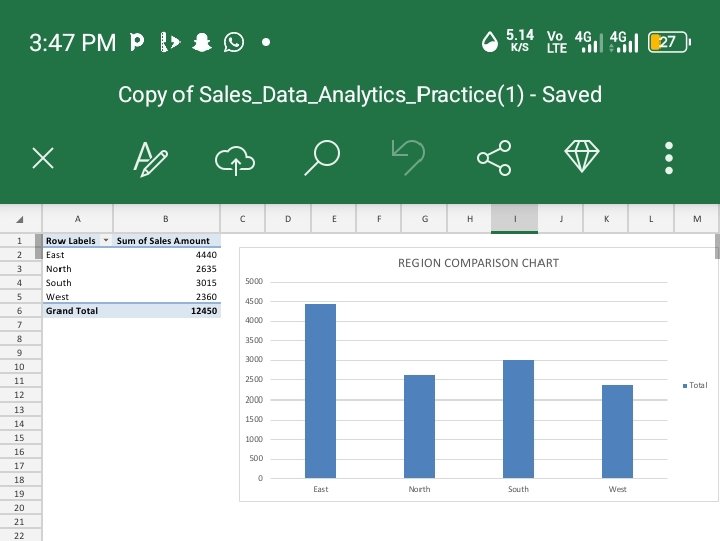Tap the Region Comparison Chart title
The image size is (720, 541).
(x=478, y=263)
